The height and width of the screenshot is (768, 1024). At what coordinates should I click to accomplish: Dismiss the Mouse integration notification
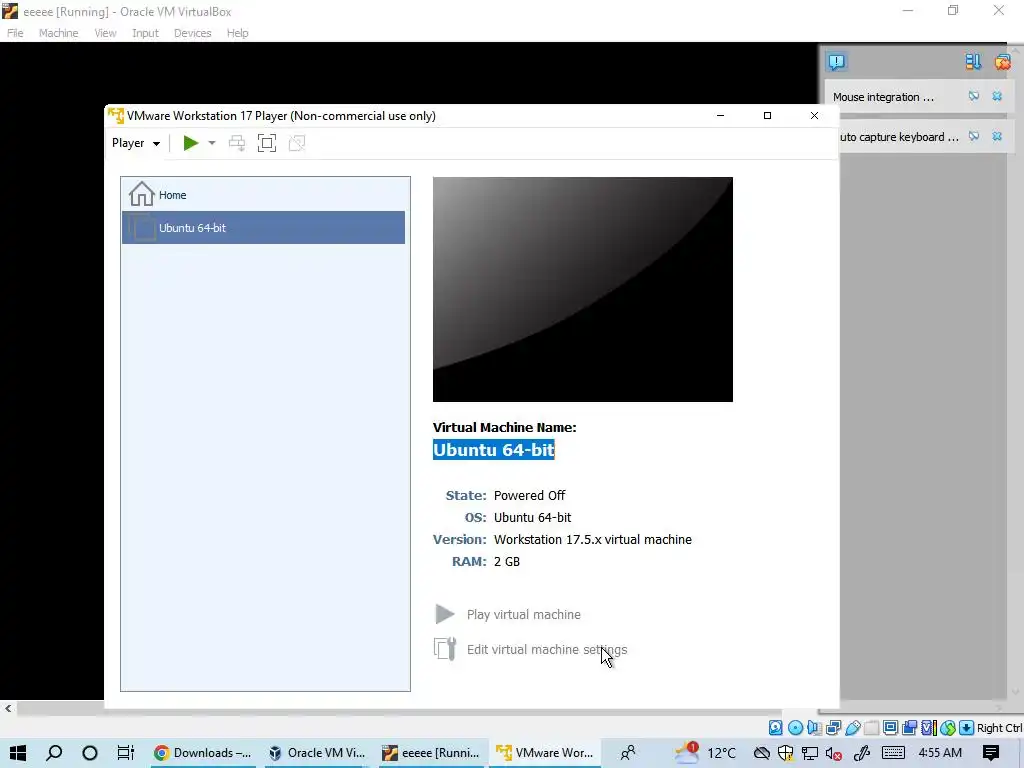tap(997, 96)
